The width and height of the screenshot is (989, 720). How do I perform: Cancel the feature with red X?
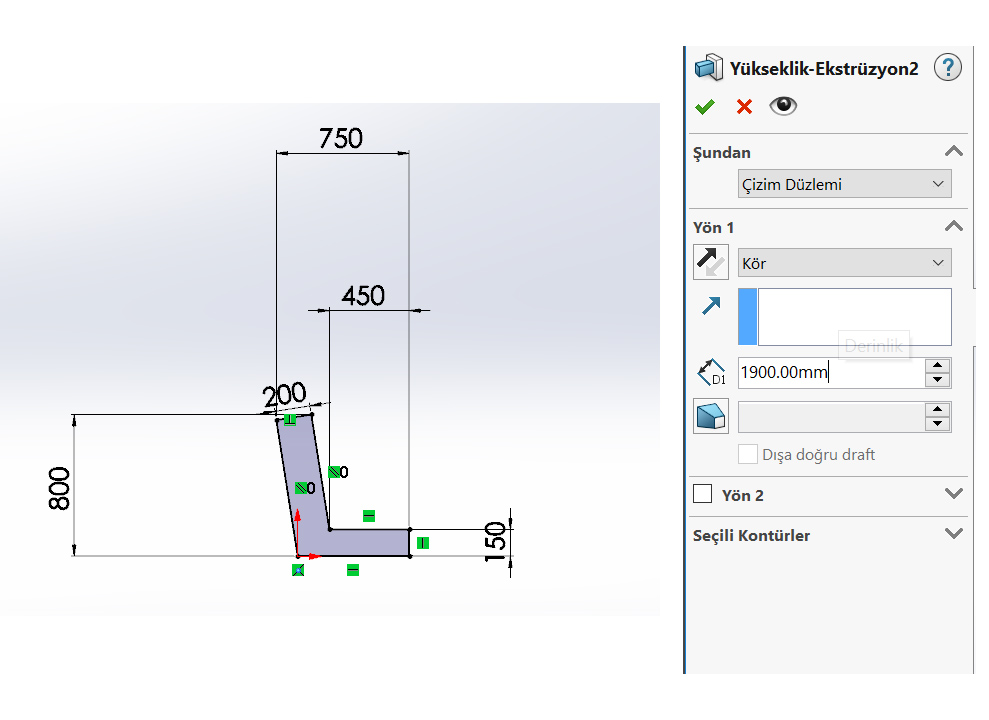pyautogui.click(x=744, y=107)
